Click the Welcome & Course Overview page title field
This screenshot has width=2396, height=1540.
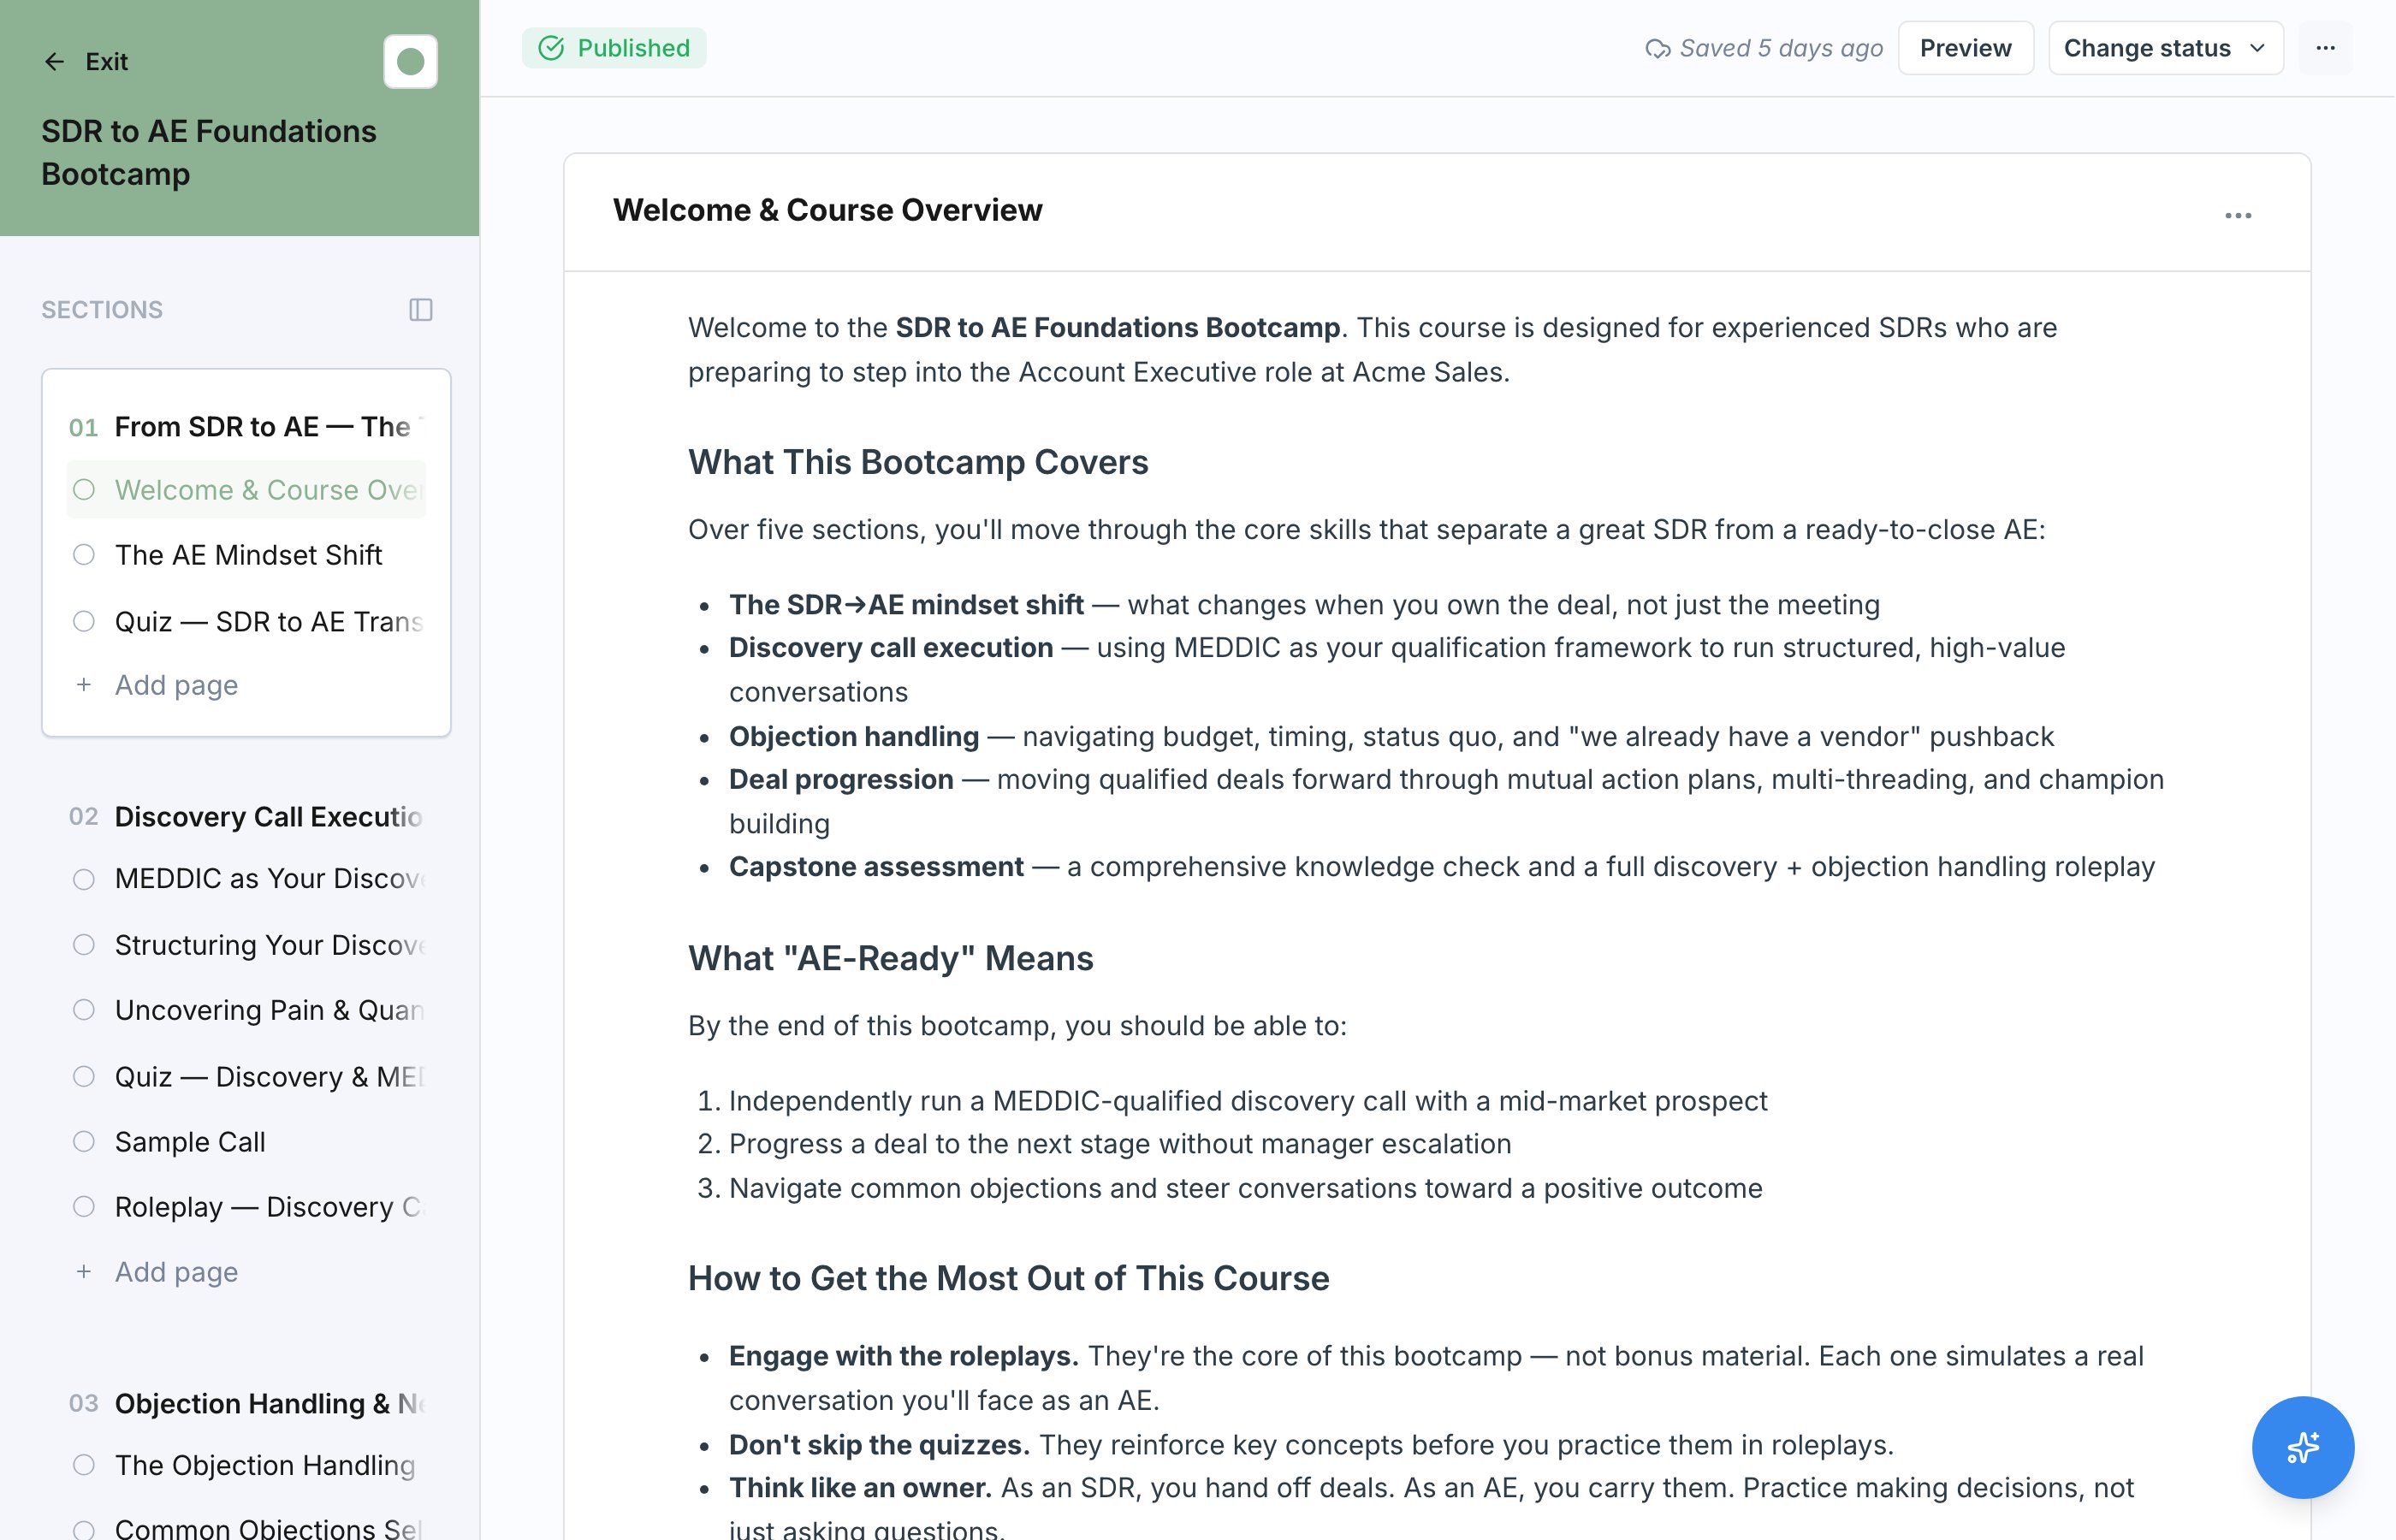828,210
